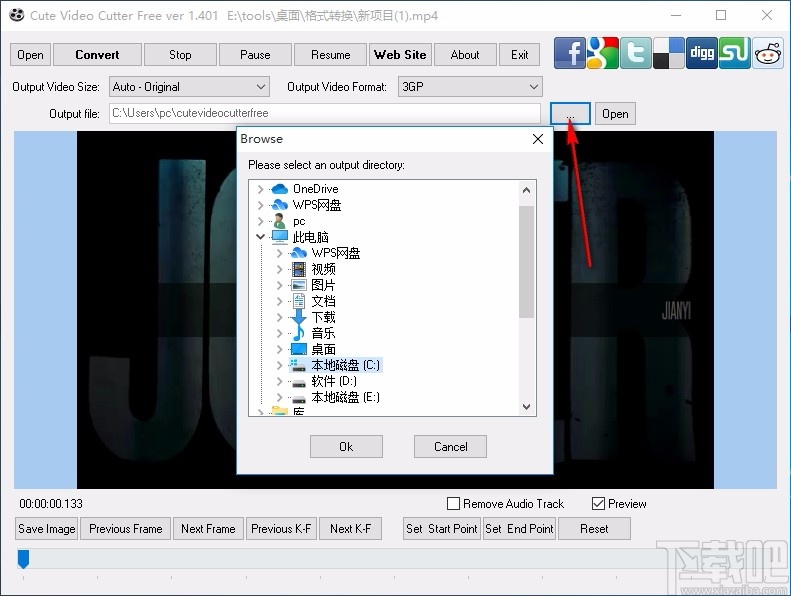Expand the 视频 folder node
The image size is (791, 596).
[279, 269]
